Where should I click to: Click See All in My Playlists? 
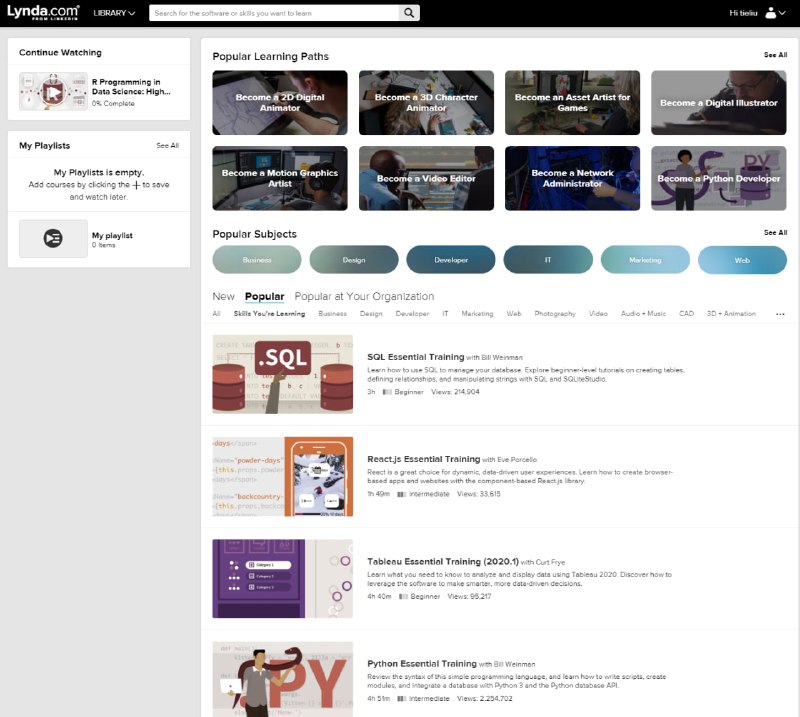[x=167, y=145]
